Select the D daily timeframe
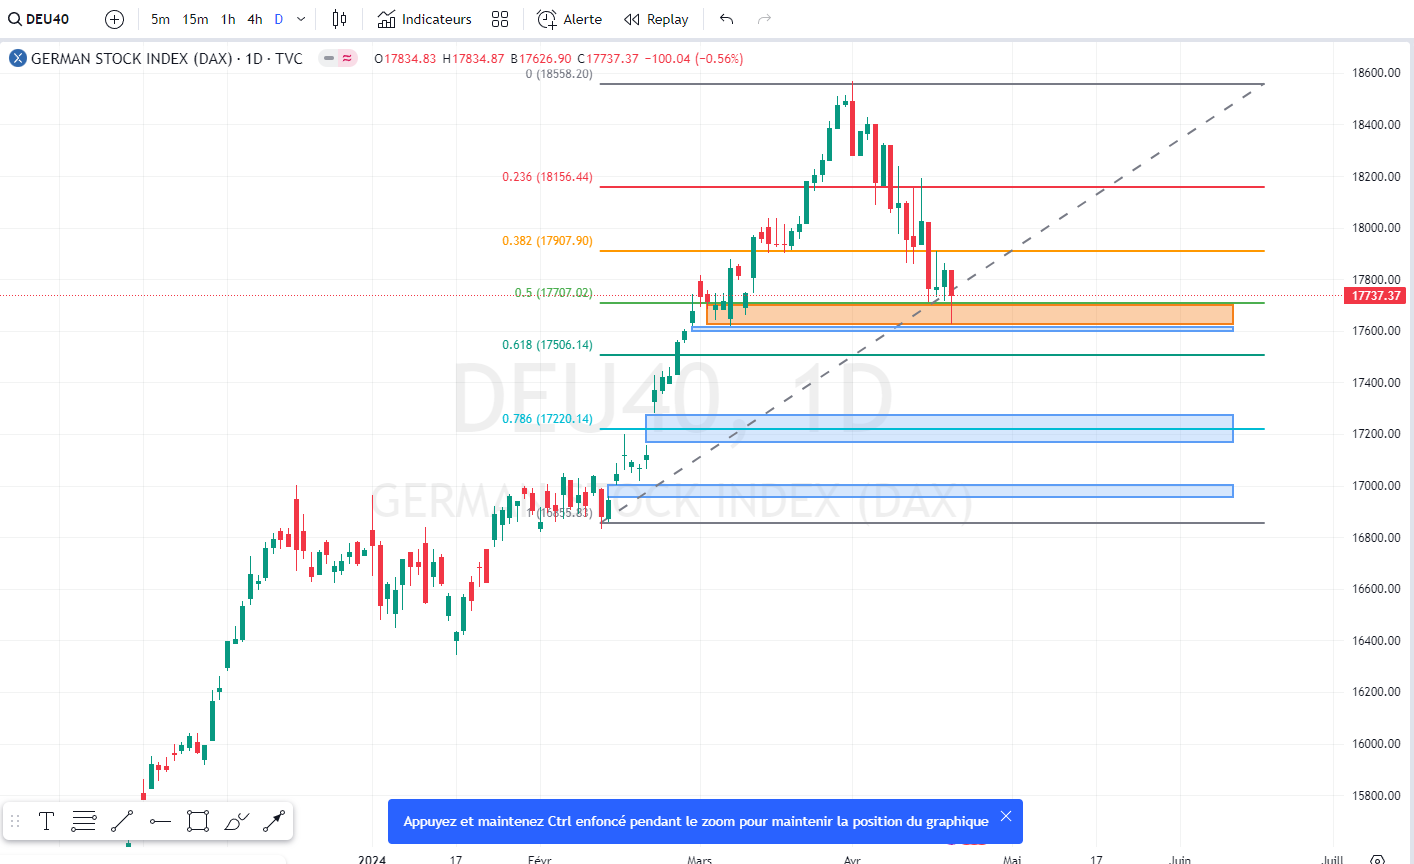This screenshot has width=1414, height=864. [x=279, y=19]
